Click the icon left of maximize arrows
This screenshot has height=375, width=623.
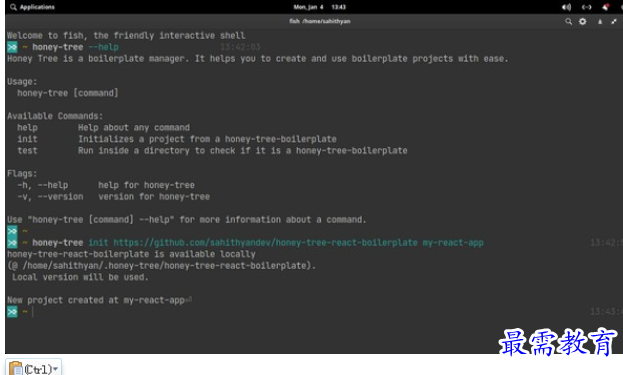pyautogui.click(x=600, y=21)
